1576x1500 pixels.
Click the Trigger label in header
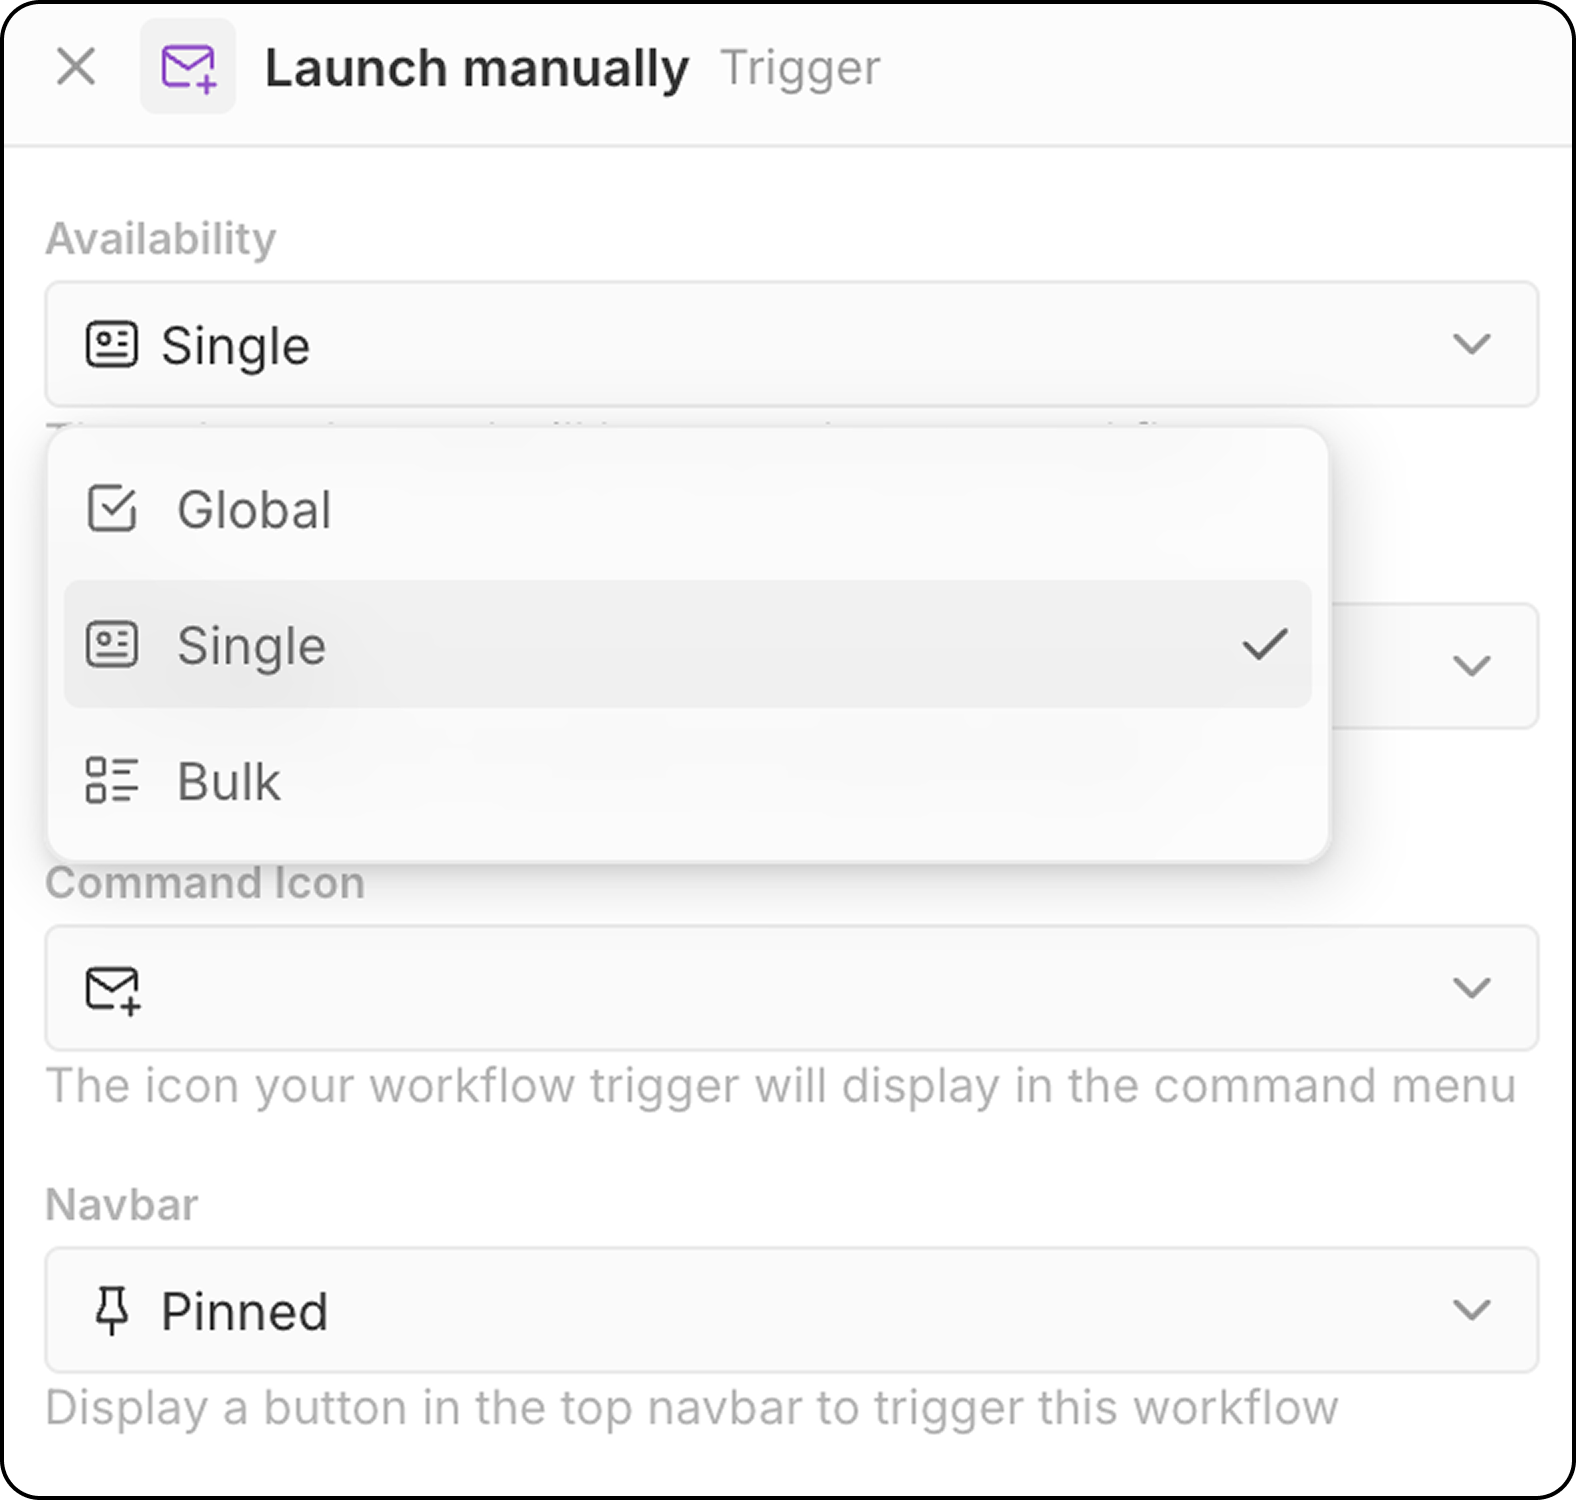[800, 68]
